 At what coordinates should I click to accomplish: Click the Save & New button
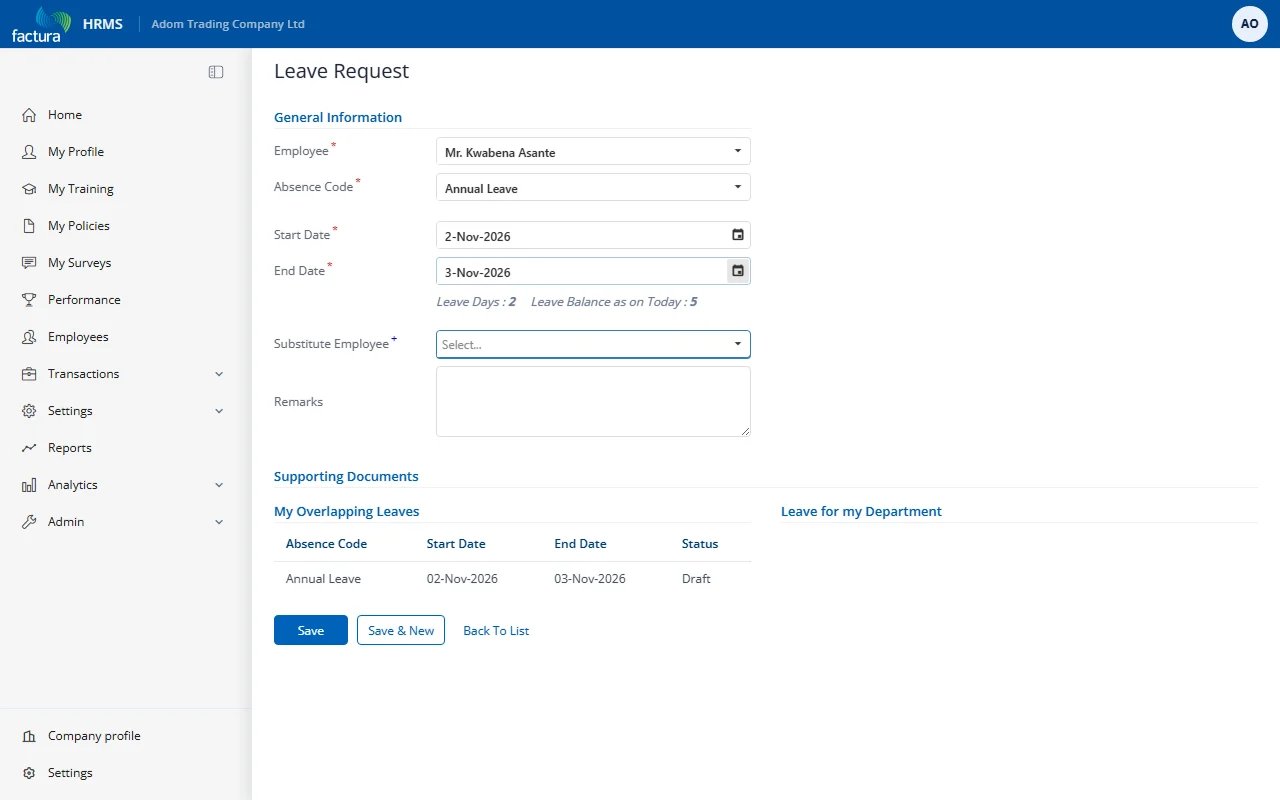click(x=401, y=630)
